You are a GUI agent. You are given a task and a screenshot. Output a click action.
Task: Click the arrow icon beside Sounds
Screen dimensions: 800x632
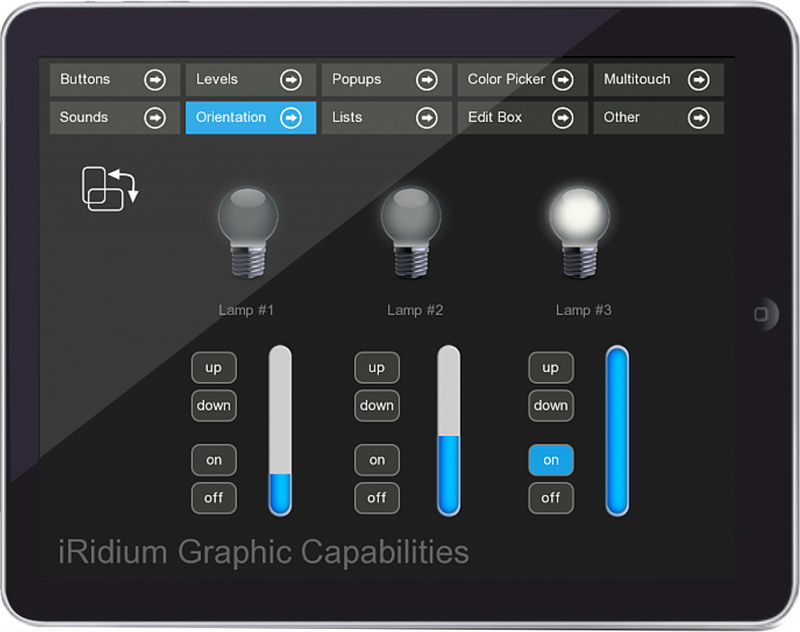point(157,117)
